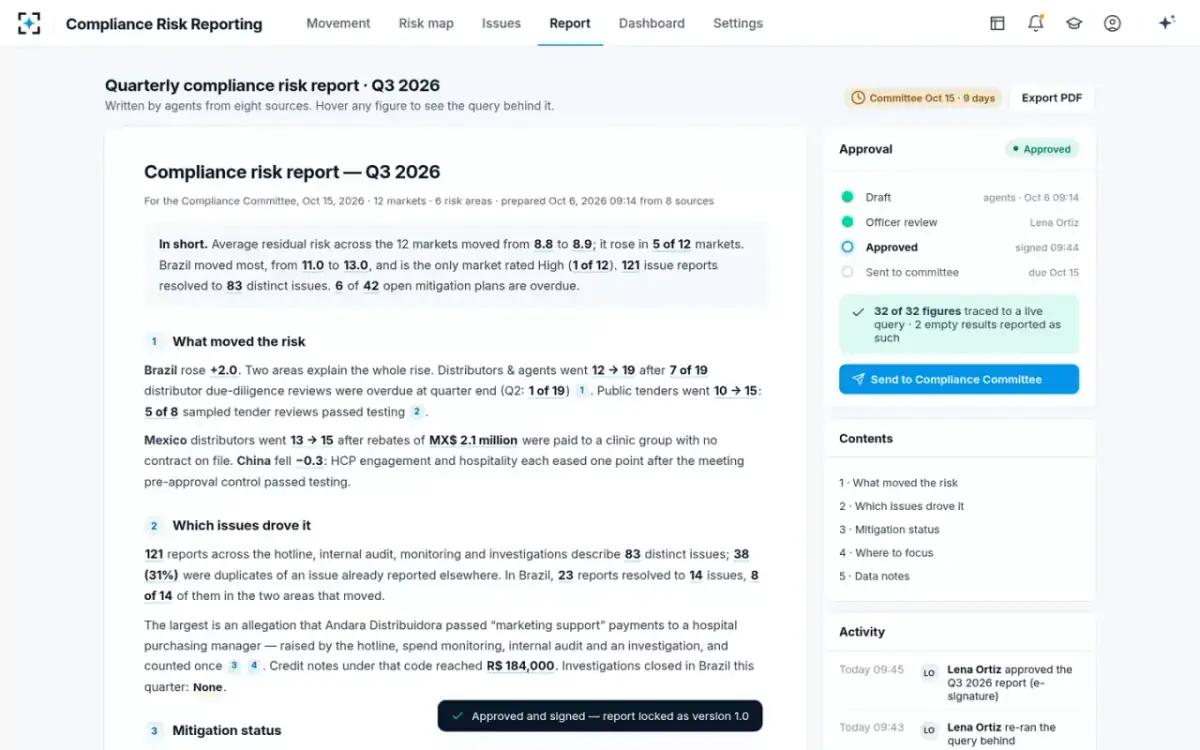The image size is (1200, 750).
Task: Click the 'MX$ 2.1 million' figure
Action: pyautogui.click(x=473, y=440)
